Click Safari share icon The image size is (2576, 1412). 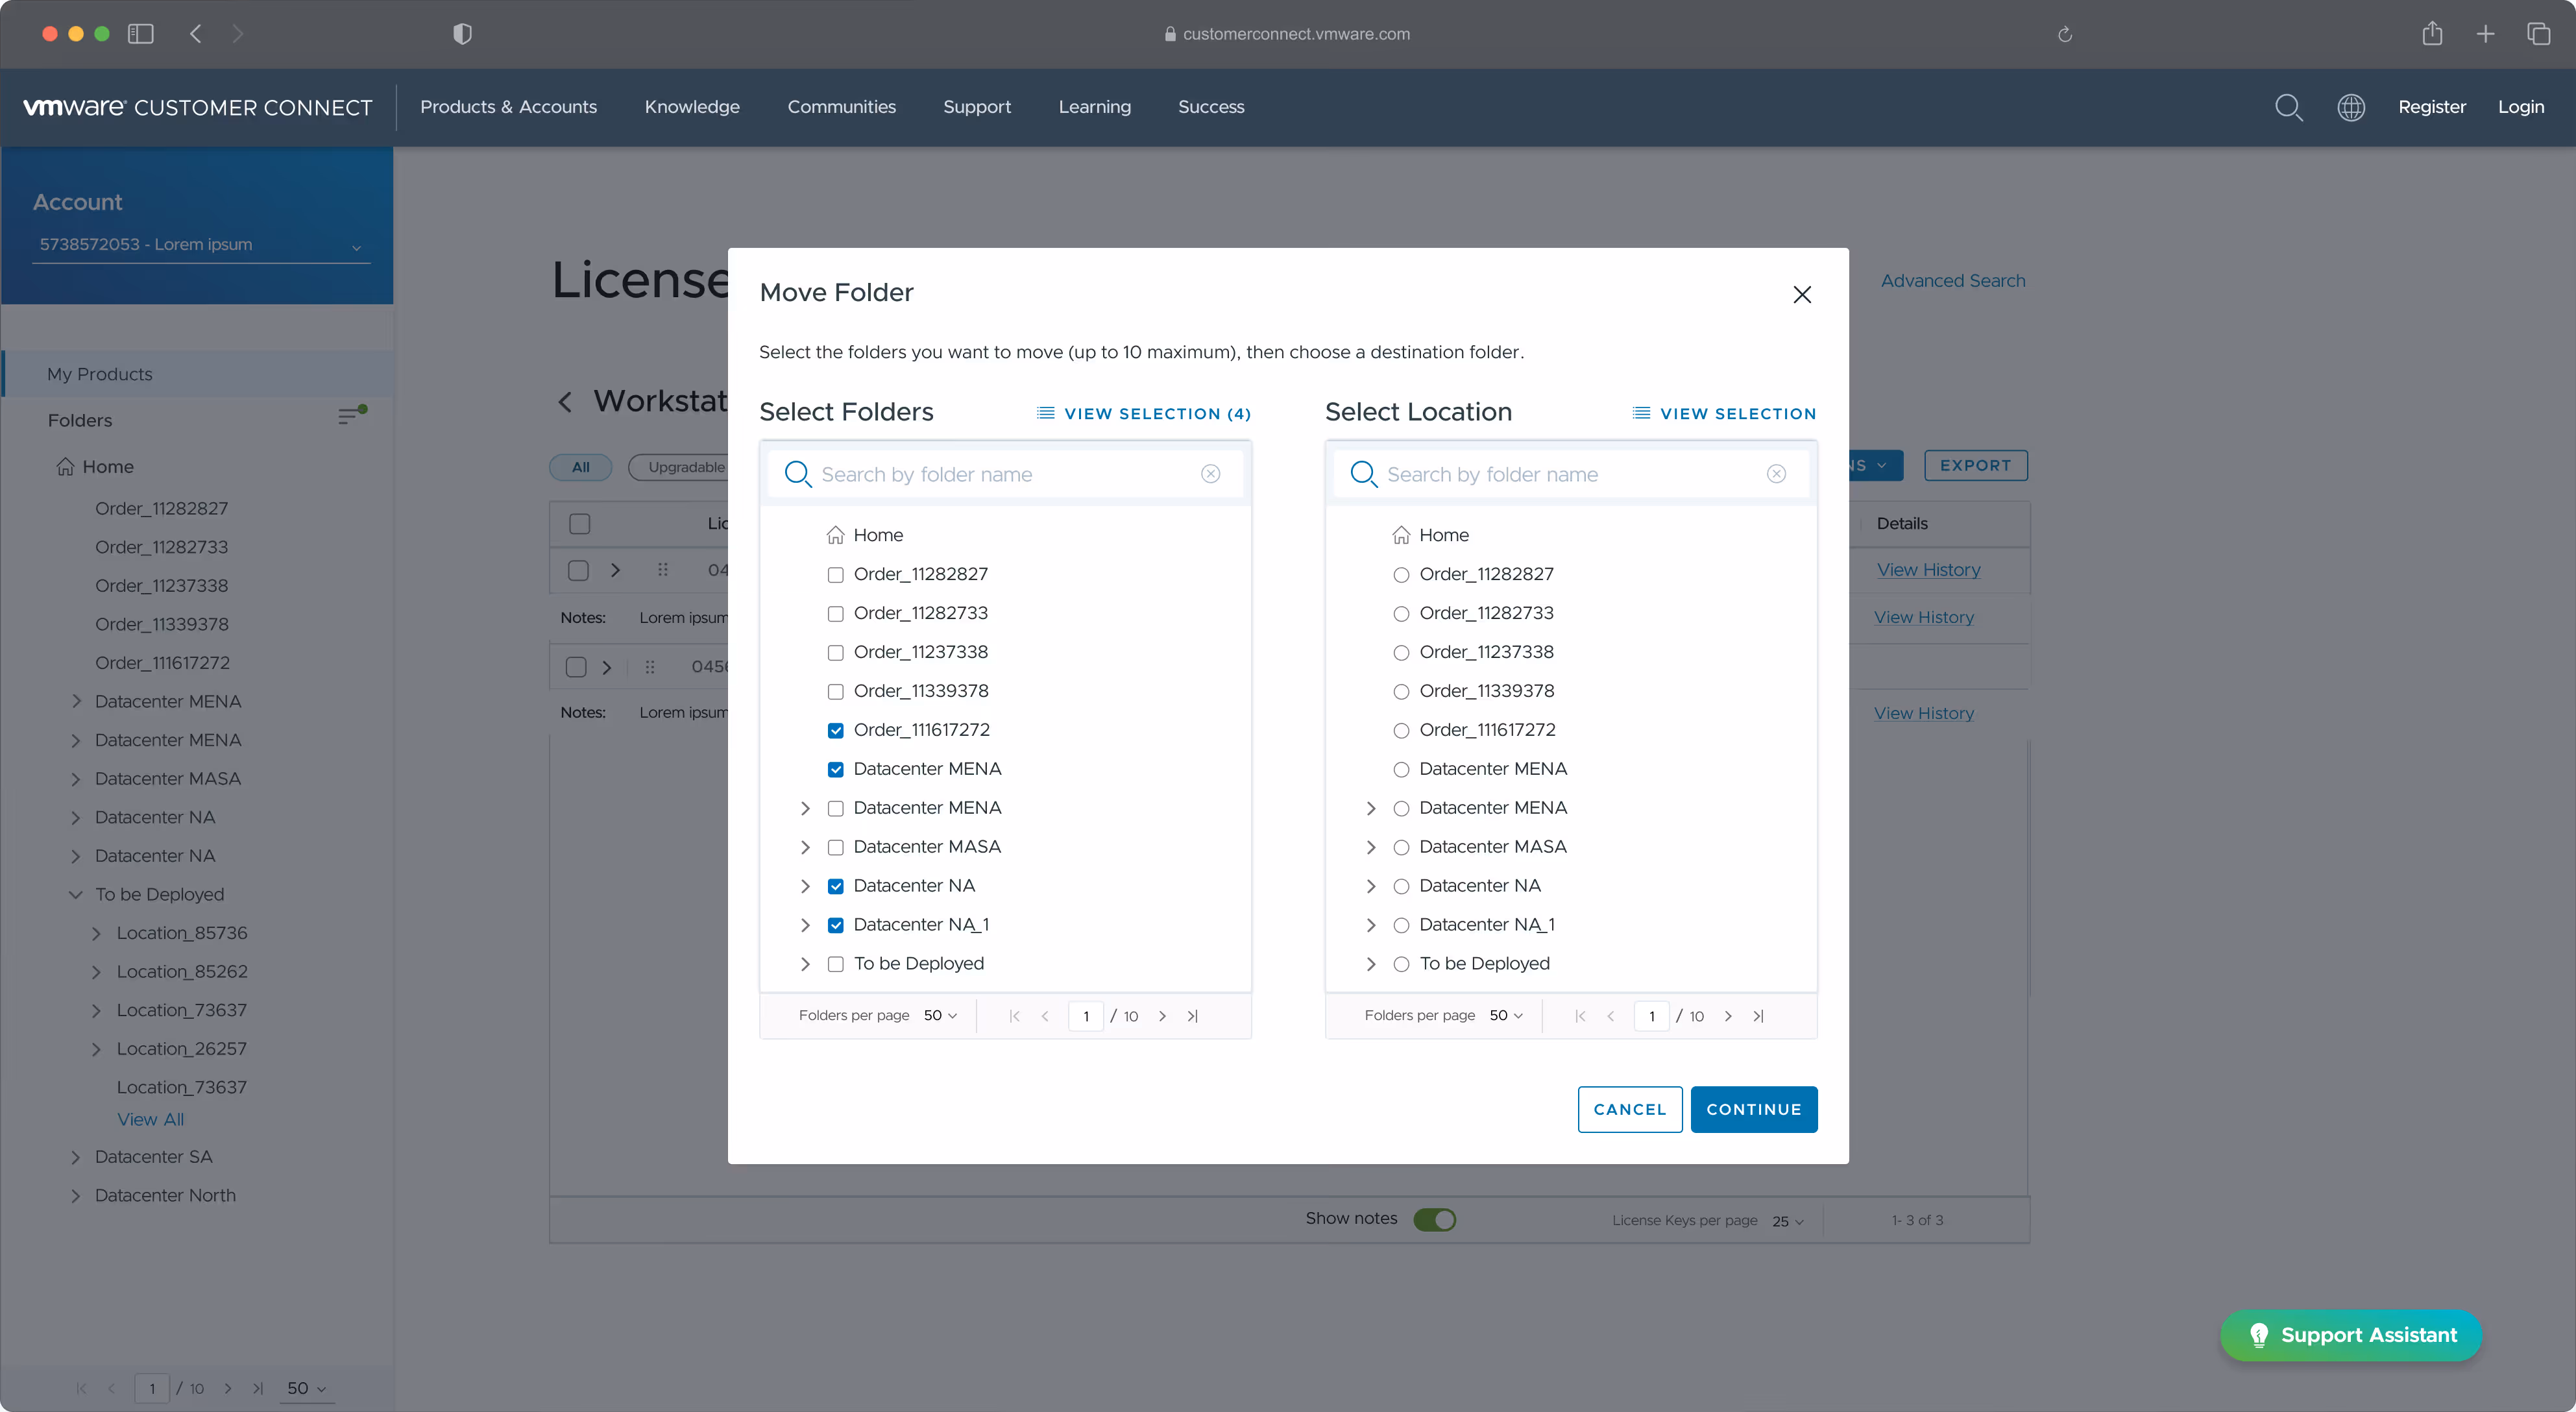pyautogui.click(x=2432, y=34)
